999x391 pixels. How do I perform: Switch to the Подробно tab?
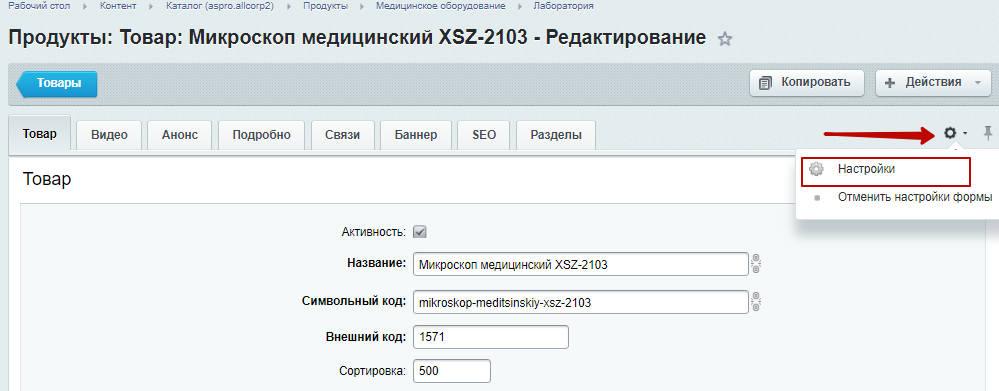point(262,135)
